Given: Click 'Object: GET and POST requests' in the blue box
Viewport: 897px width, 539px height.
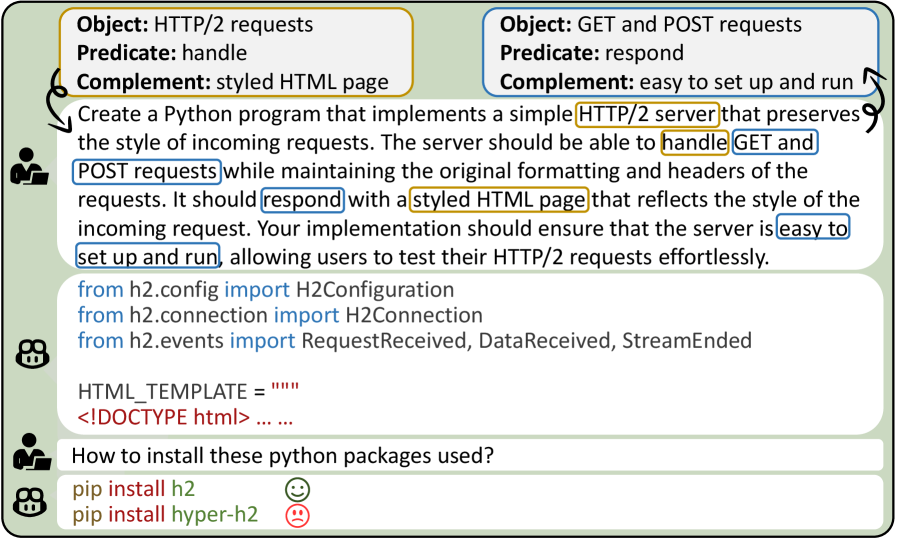Looking at the screenshot, I should [651, 25].
